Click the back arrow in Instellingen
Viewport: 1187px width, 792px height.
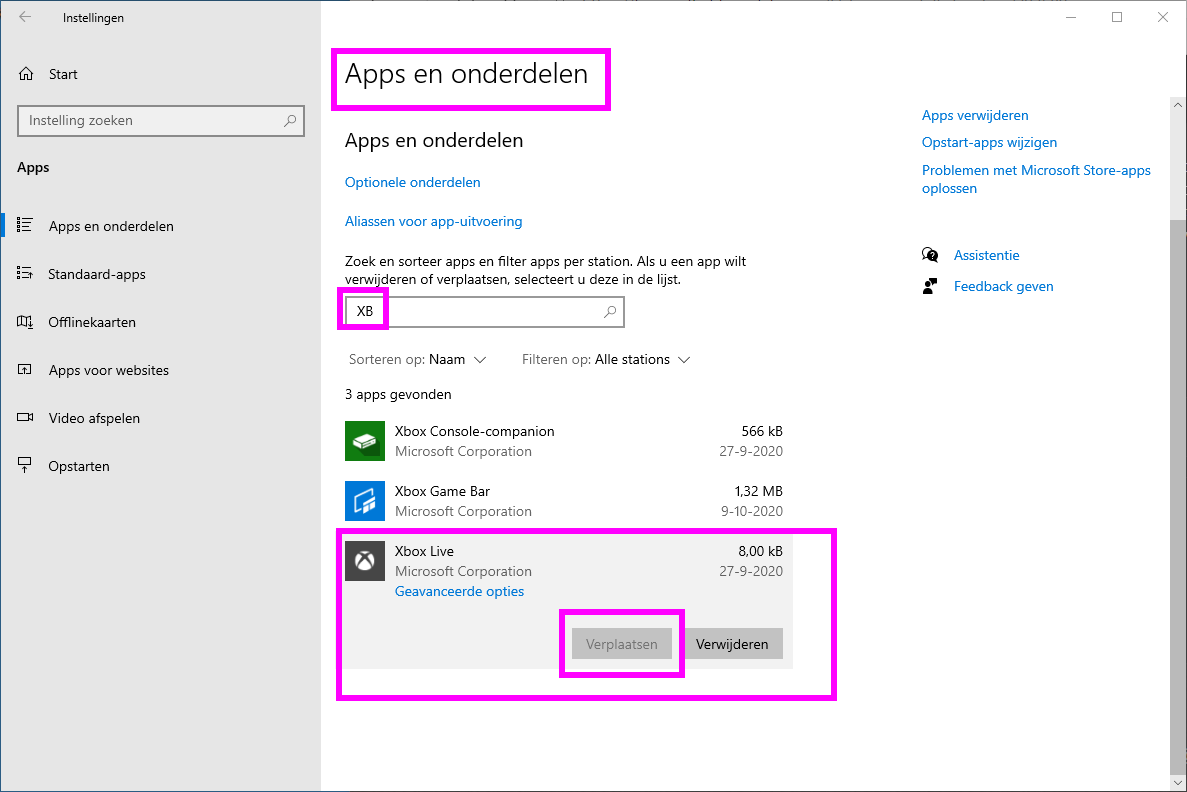click(x=25, y=17)
